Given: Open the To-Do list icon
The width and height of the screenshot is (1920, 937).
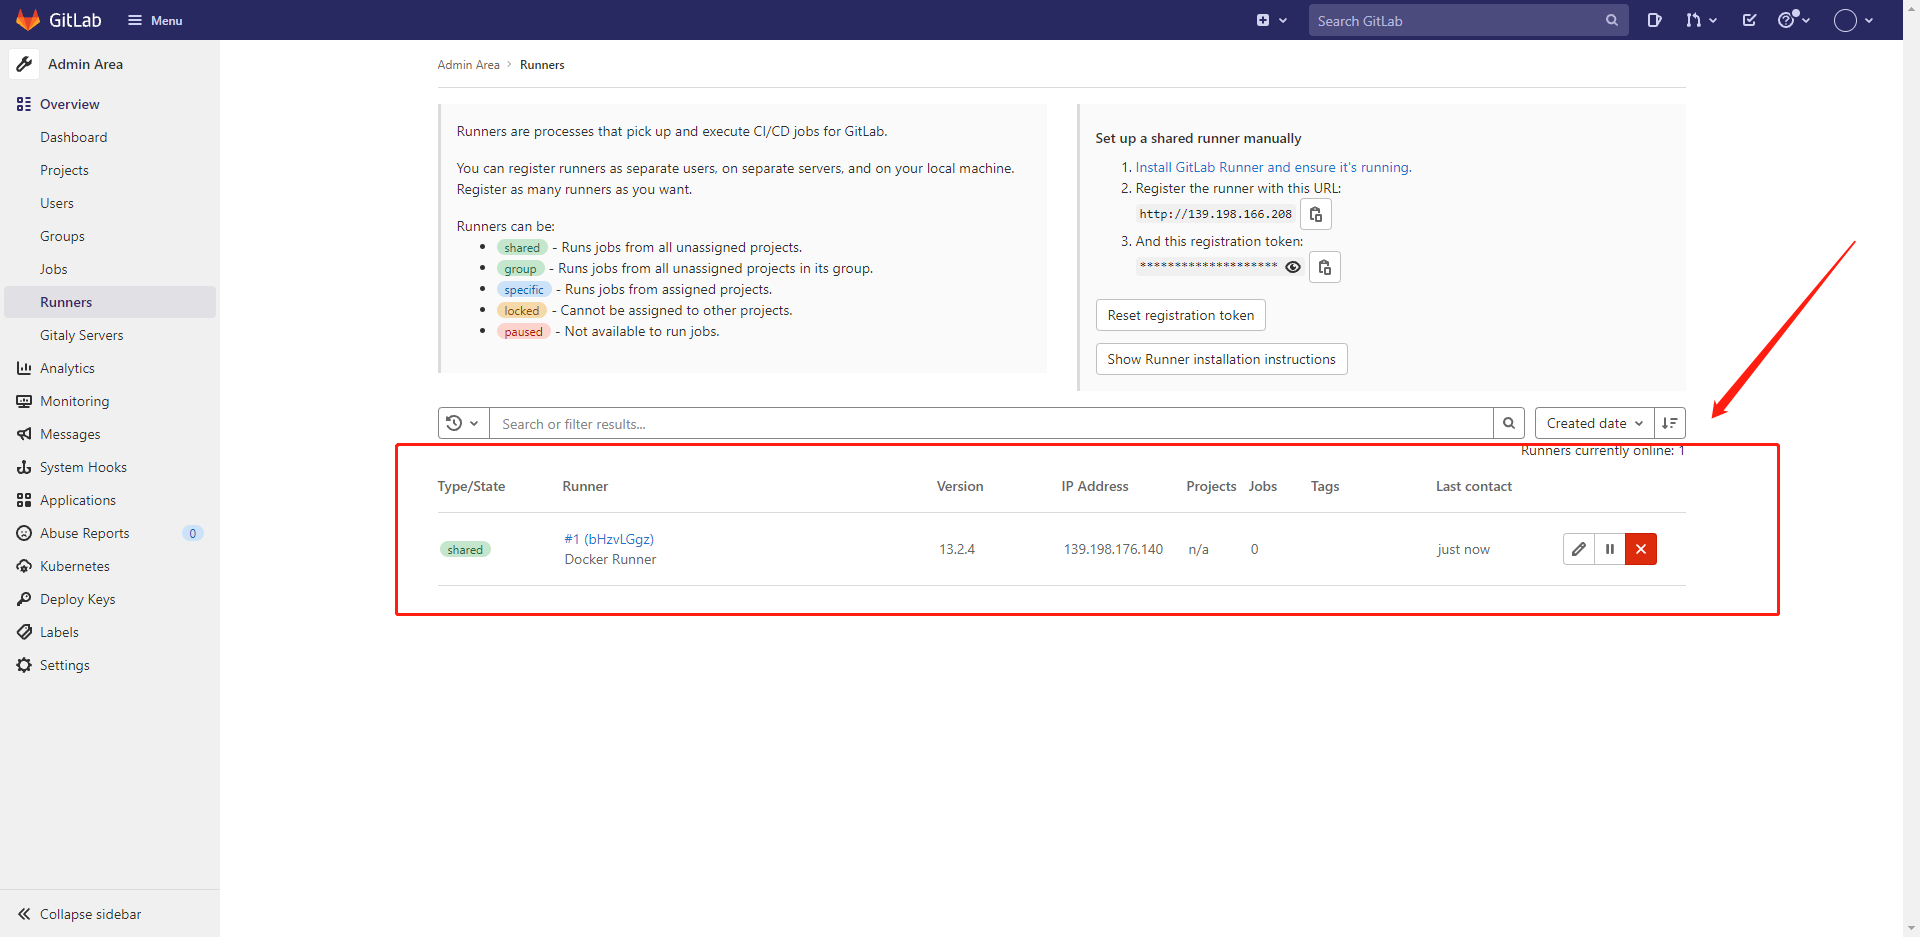Looking at the screenshot, I should (1749, 20).
